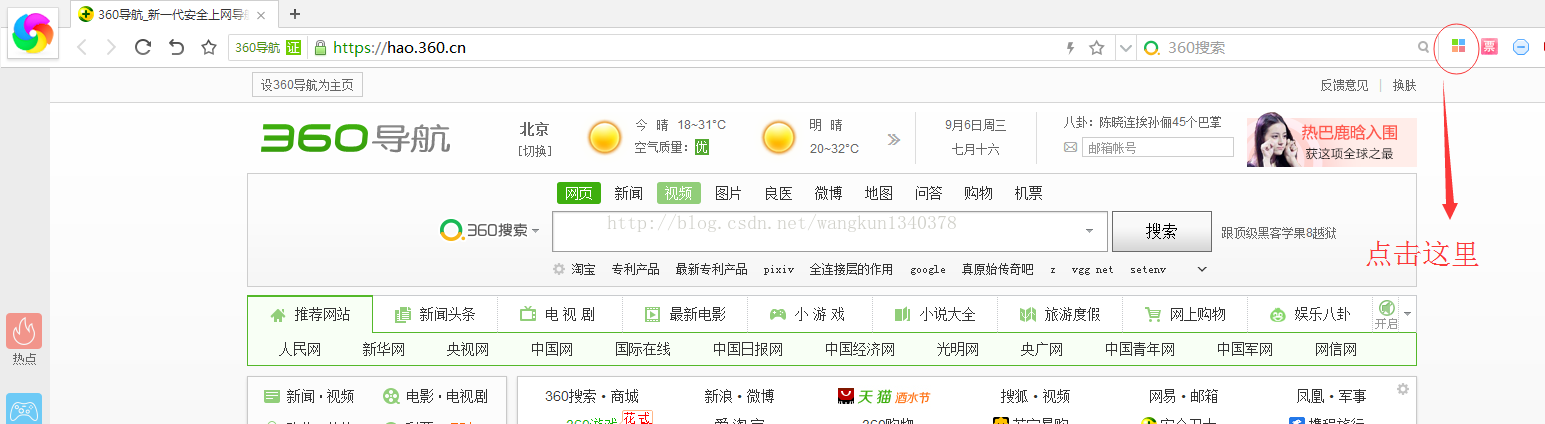Open the 电视剧 category tab
The height and width of the screenshot is (424, 1545).
pyautogui.click(x=559, y=314)
